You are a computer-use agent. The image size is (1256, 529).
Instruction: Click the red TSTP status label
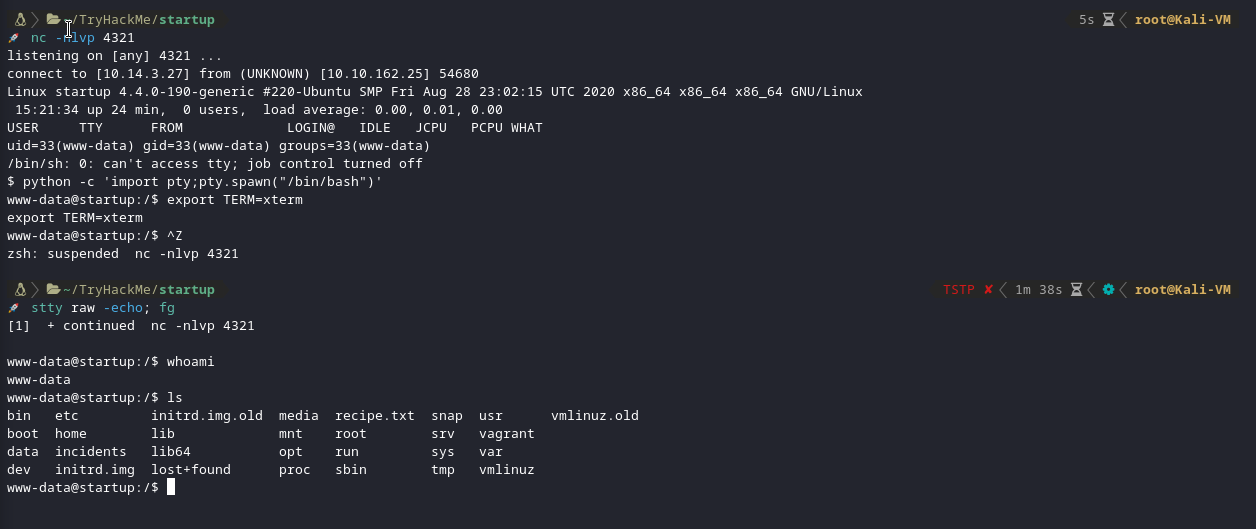coord(959,290)
